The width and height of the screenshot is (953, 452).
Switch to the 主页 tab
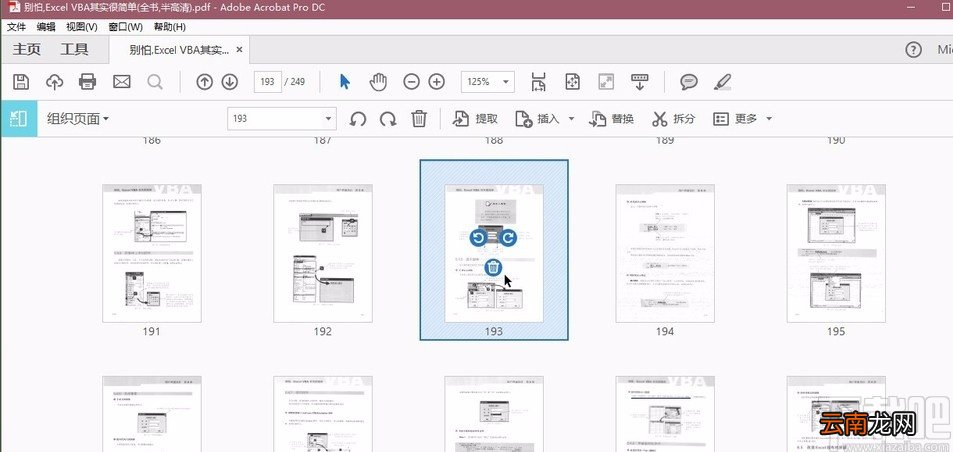27,50
